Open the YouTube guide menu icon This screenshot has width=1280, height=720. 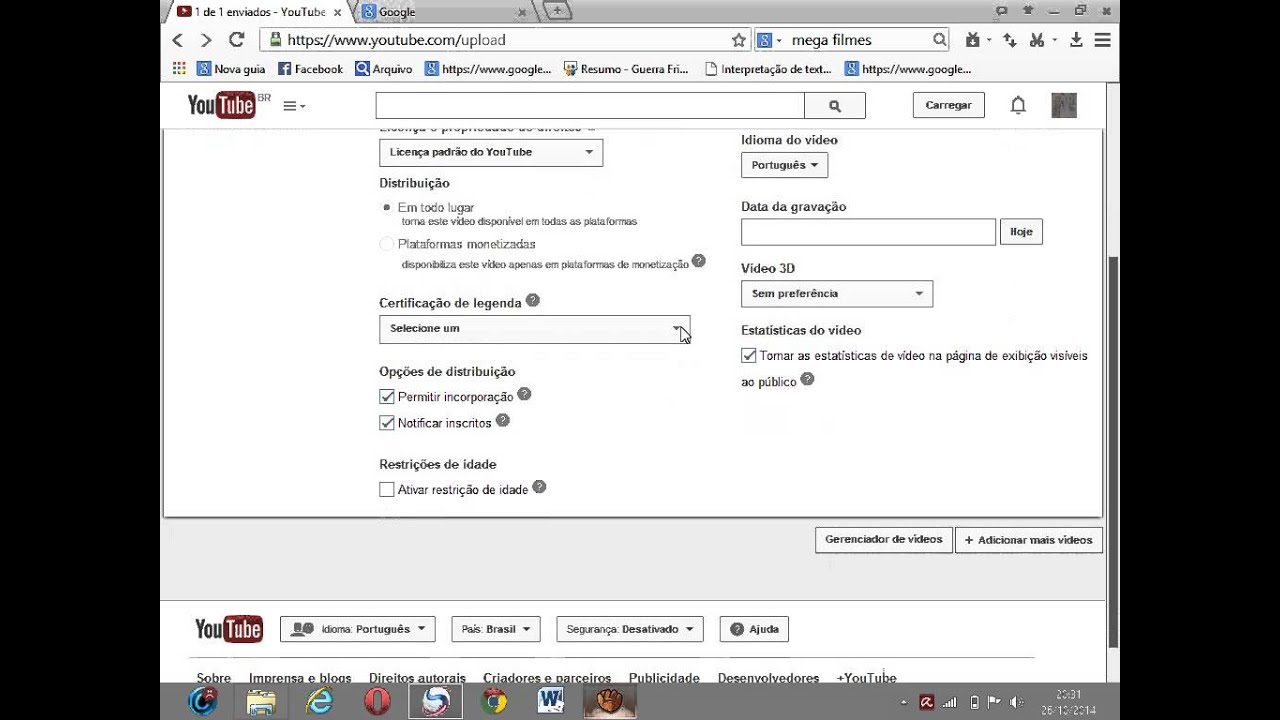[x=294, y=106]
